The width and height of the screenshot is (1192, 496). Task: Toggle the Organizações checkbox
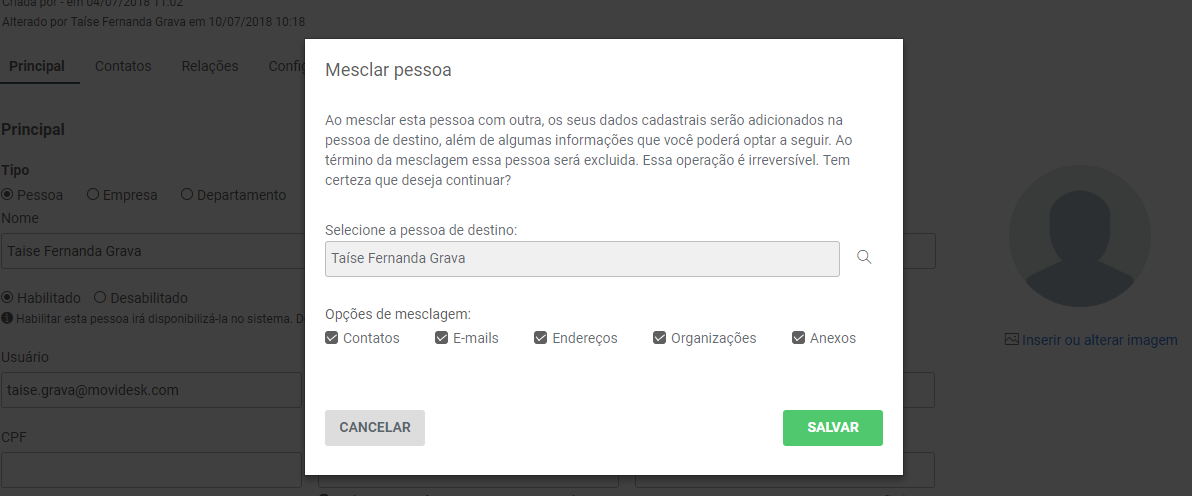click(660, 338)
